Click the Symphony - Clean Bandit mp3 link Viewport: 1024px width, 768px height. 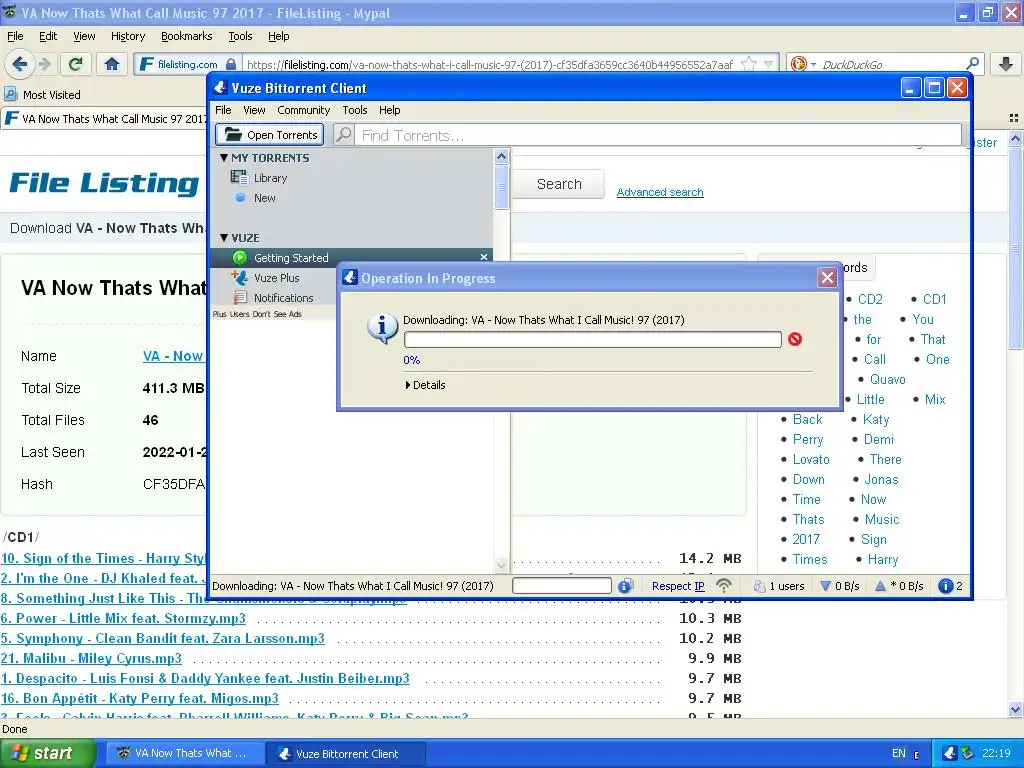(x=163, y=638)
